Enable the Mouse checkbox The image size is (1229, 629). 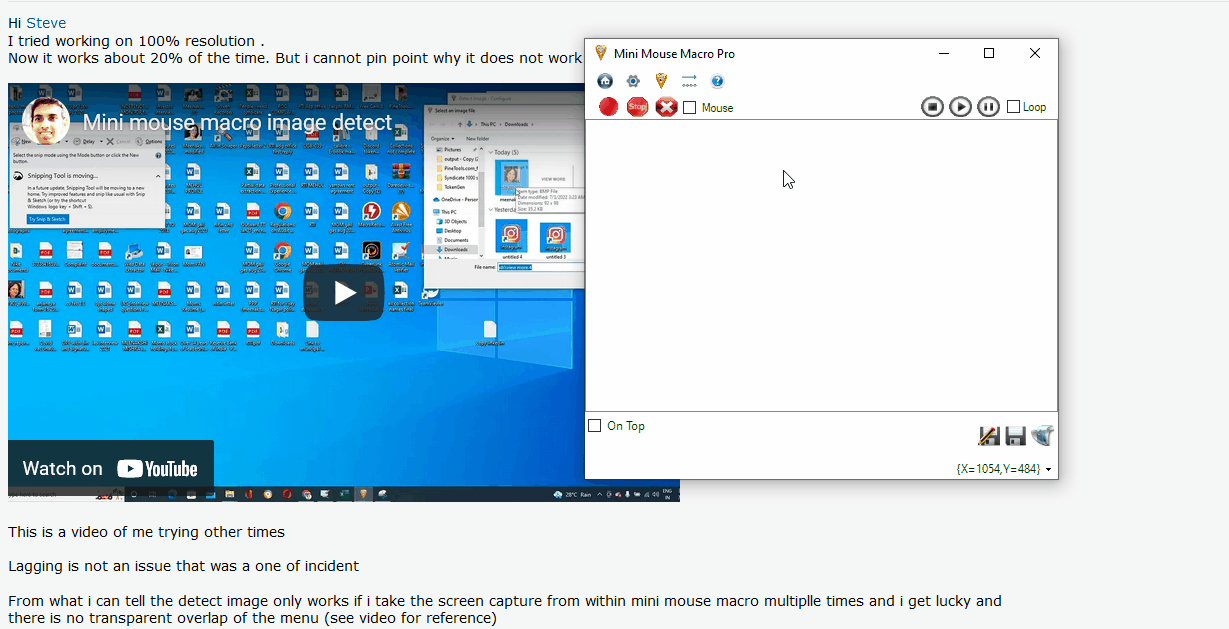click(x=690, y=107)
